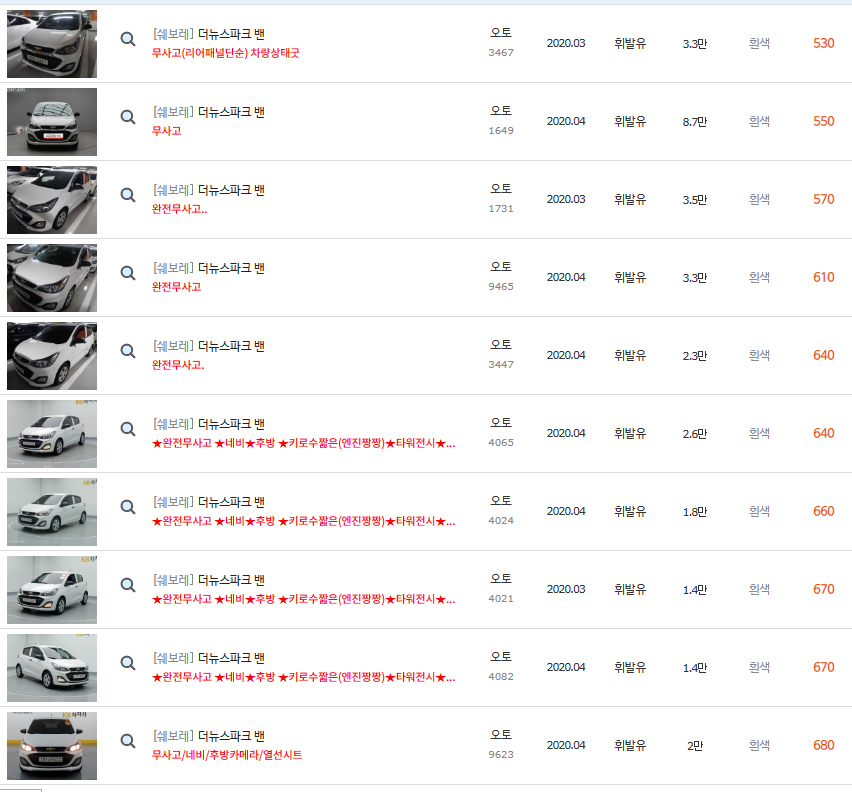Screen dimensions: 852x792
Task: Open car thumbnail of listing 3447
Action: (x=52, y=356)
